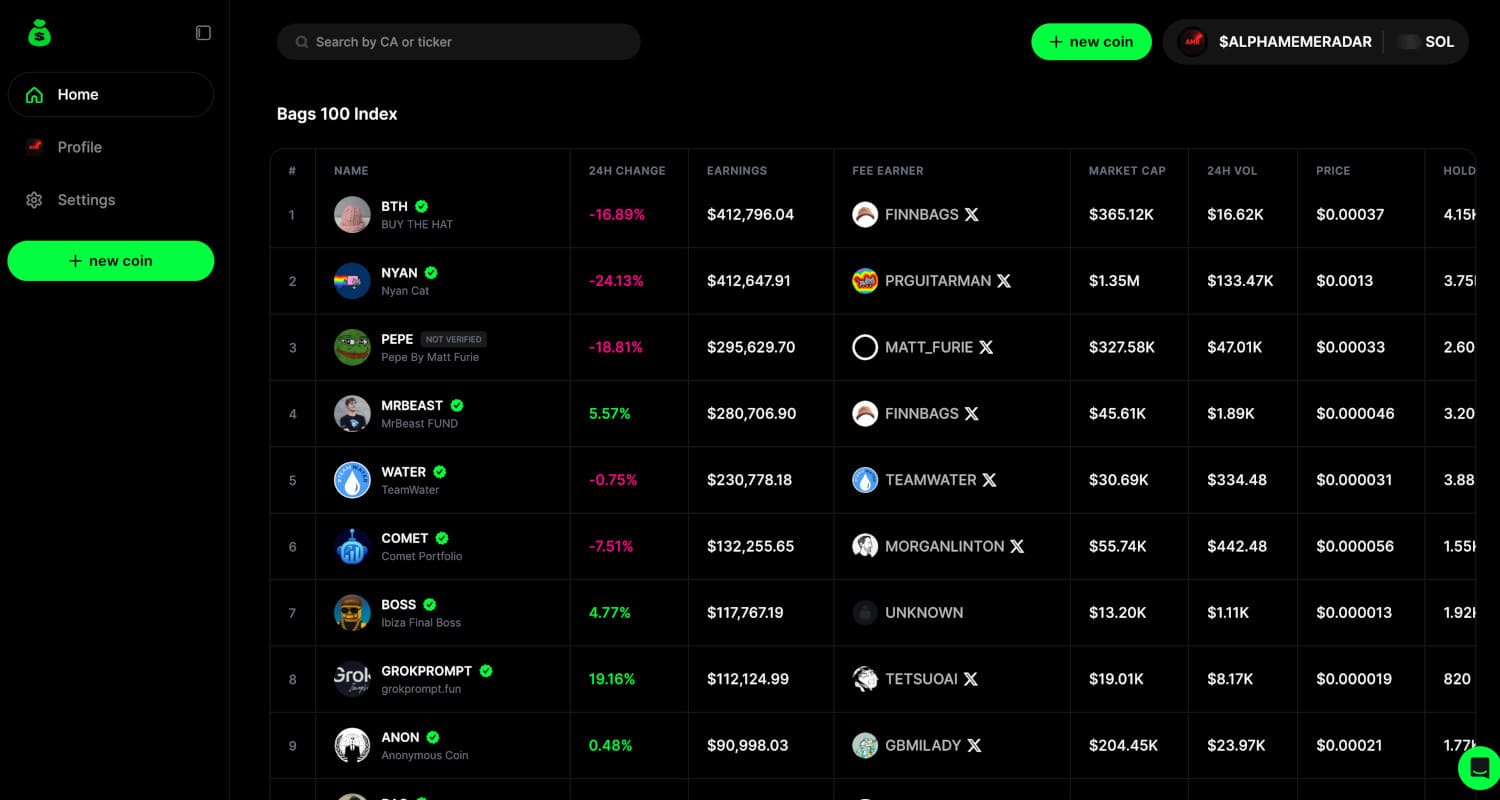The width and height of the screenshot is (1500, 800).
Task: Click PRGUITARMAN's X icon
Action: [x=1003, y=281]
